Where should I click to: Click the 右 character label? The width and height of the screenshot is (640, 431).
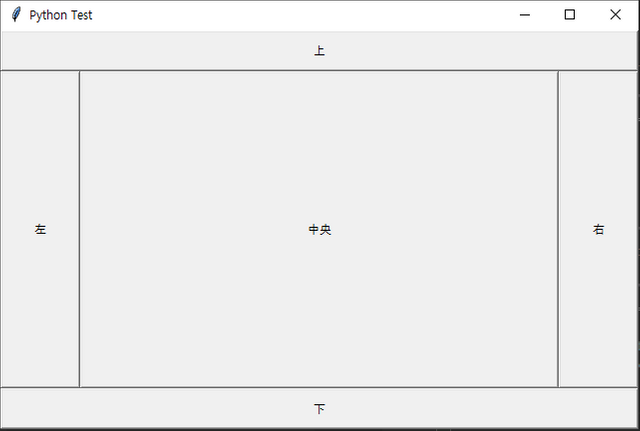598,229
